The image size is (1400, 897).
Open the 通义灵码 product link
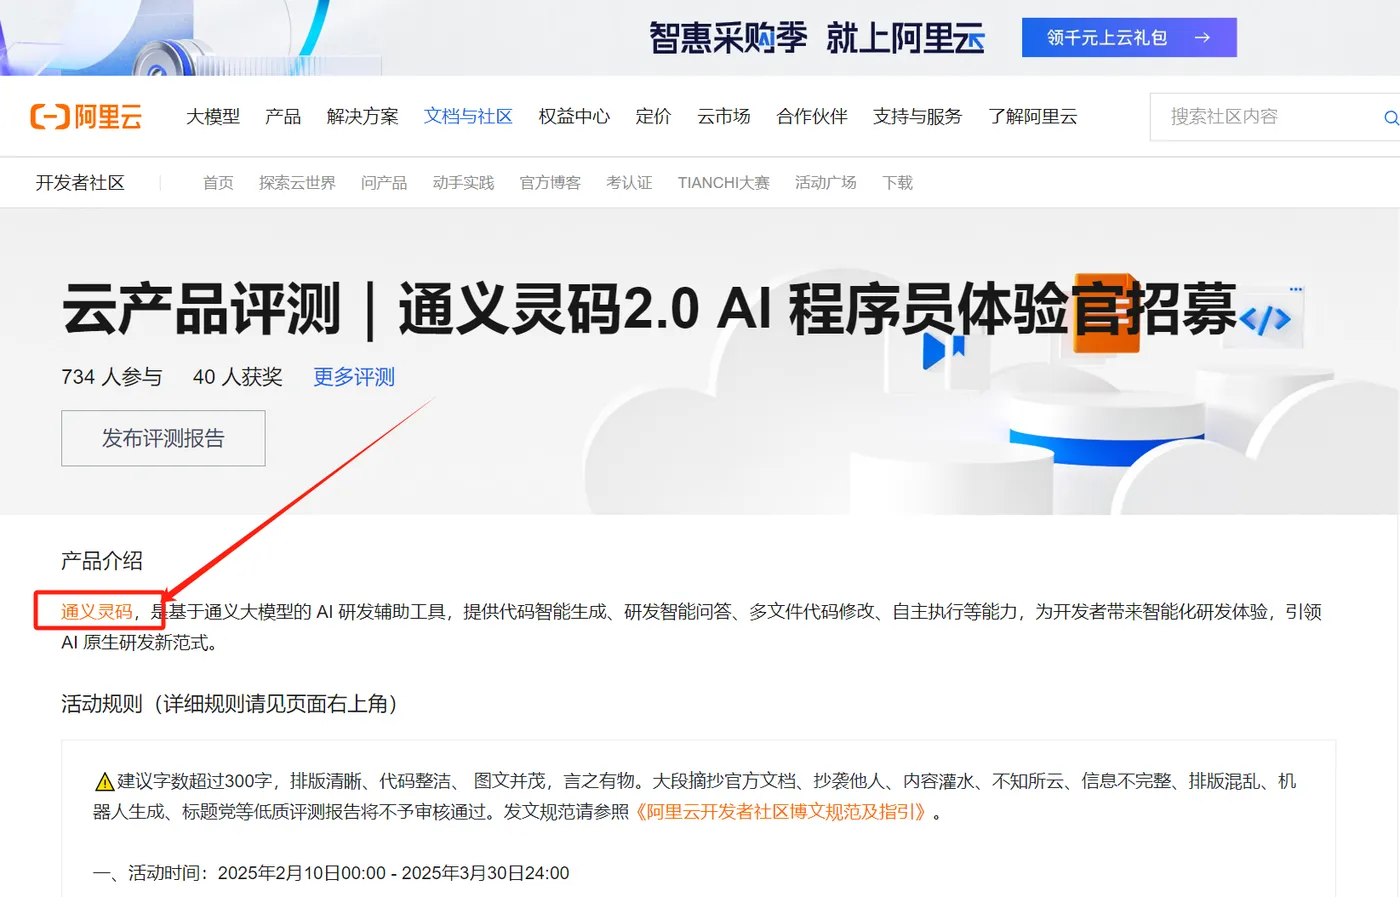pos(97,612)
